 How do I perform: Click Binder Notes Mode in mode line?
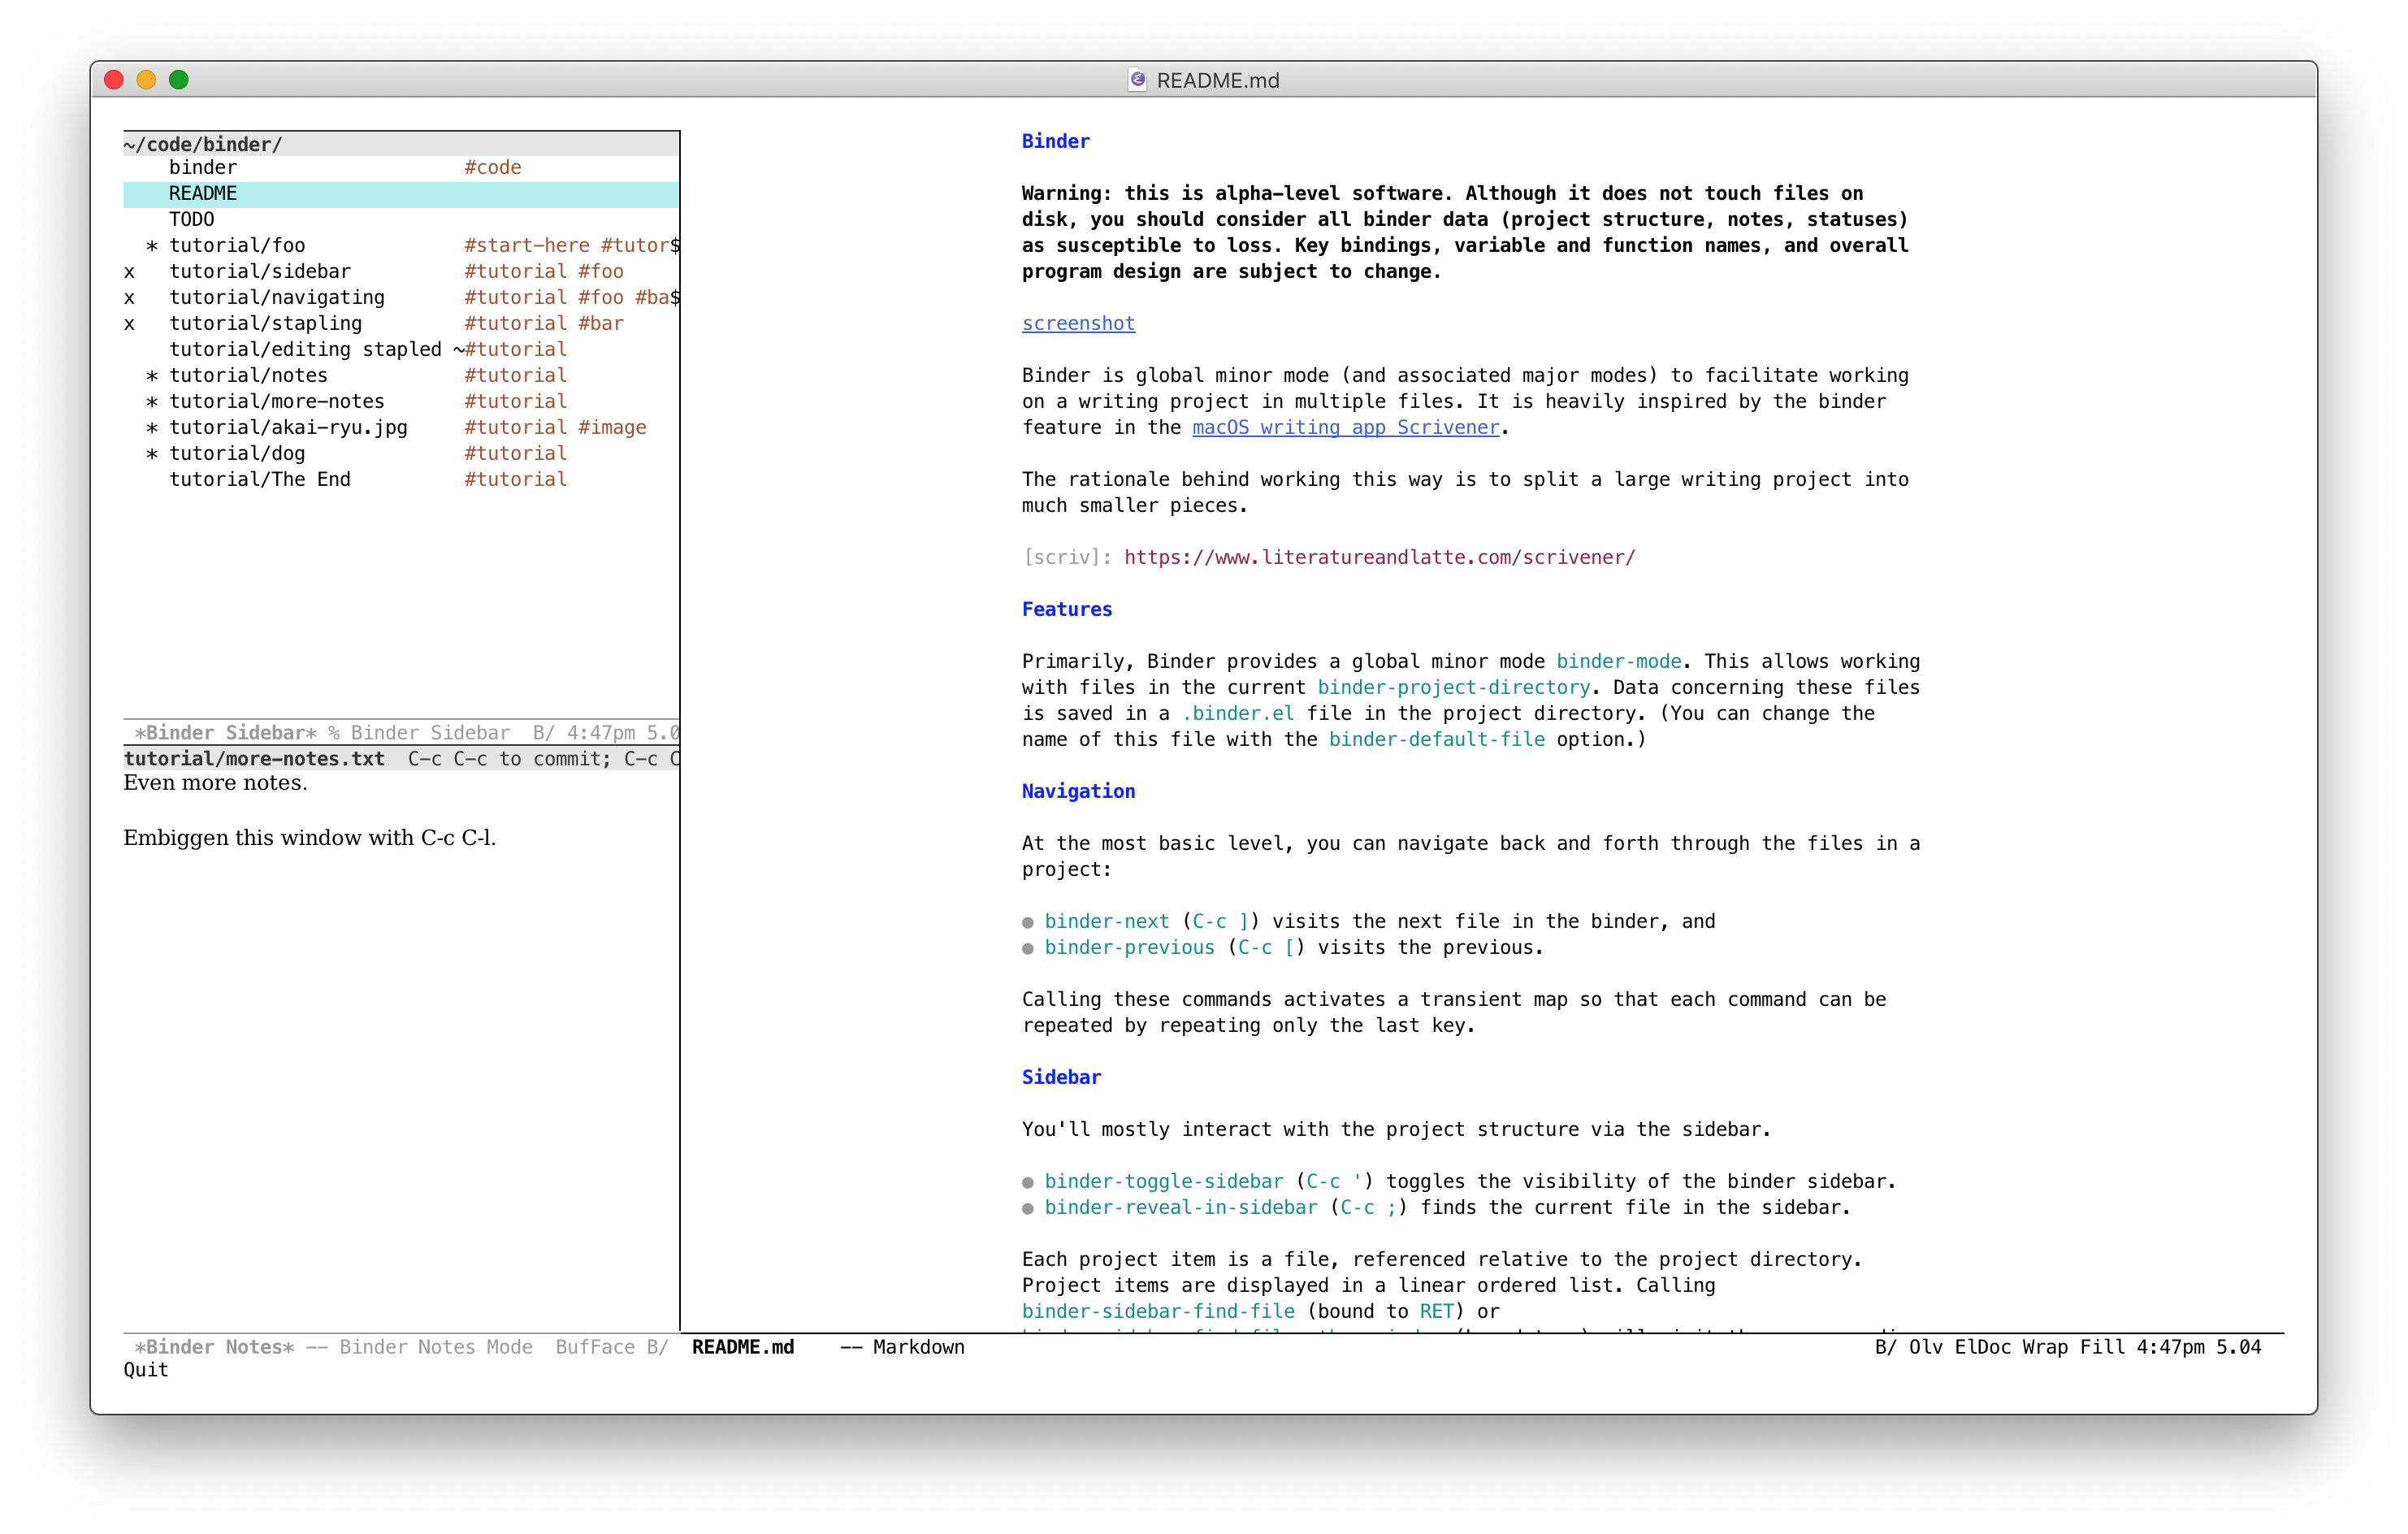[436, 1346]
